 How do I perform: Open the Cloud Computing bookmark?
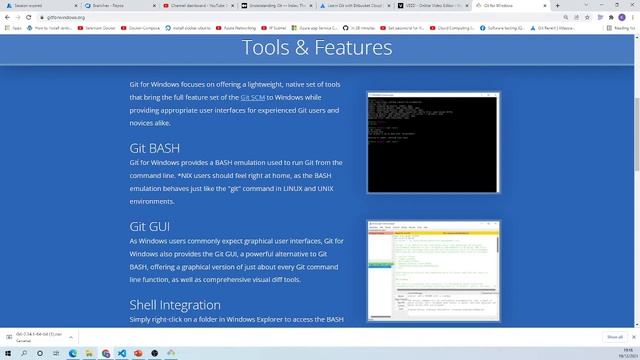[452, 28]
